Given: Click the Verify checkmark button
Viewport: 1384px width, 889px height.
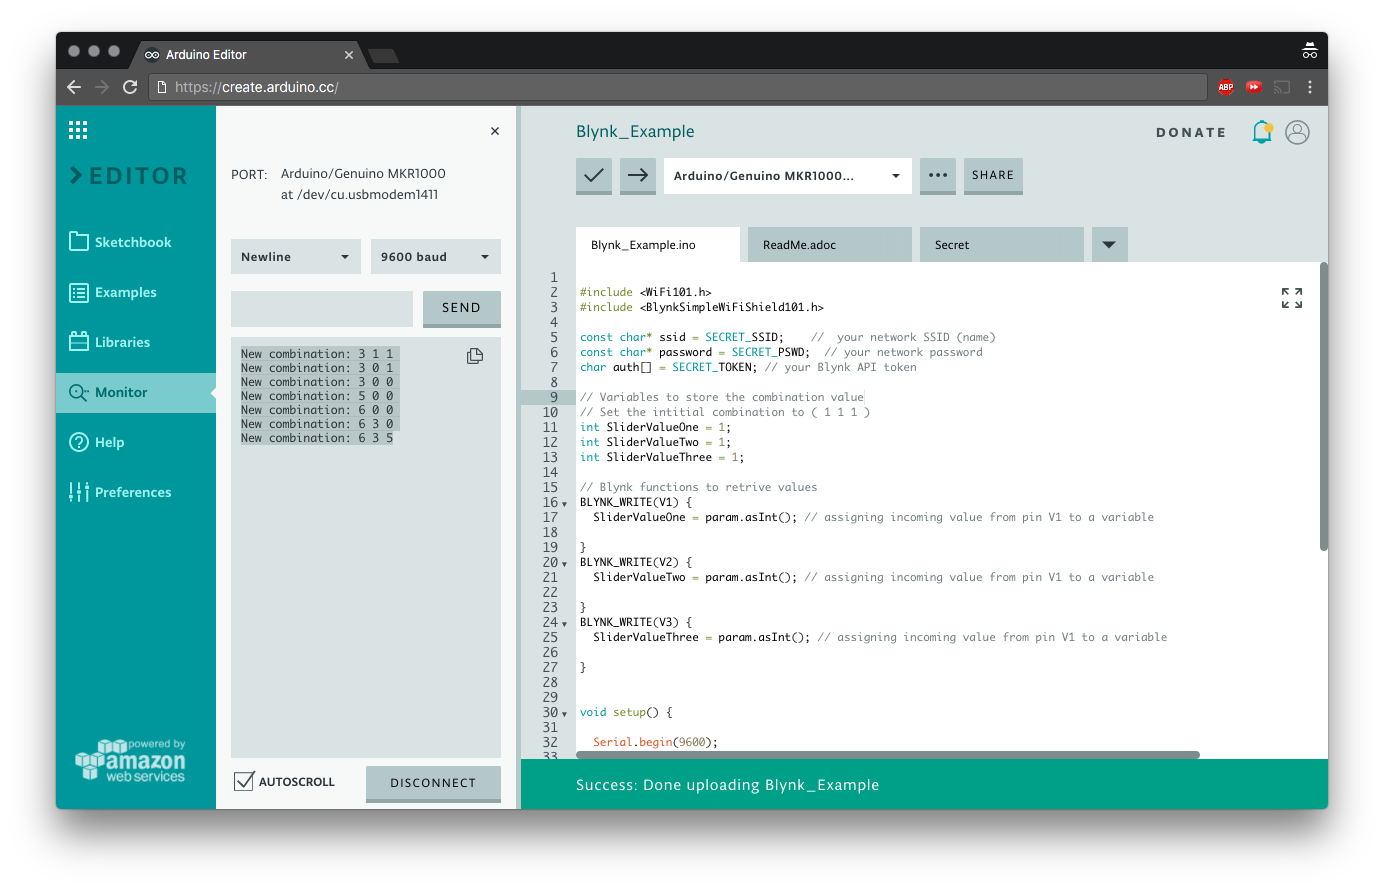Looking at the screenshot, I should tap(594, 176).
